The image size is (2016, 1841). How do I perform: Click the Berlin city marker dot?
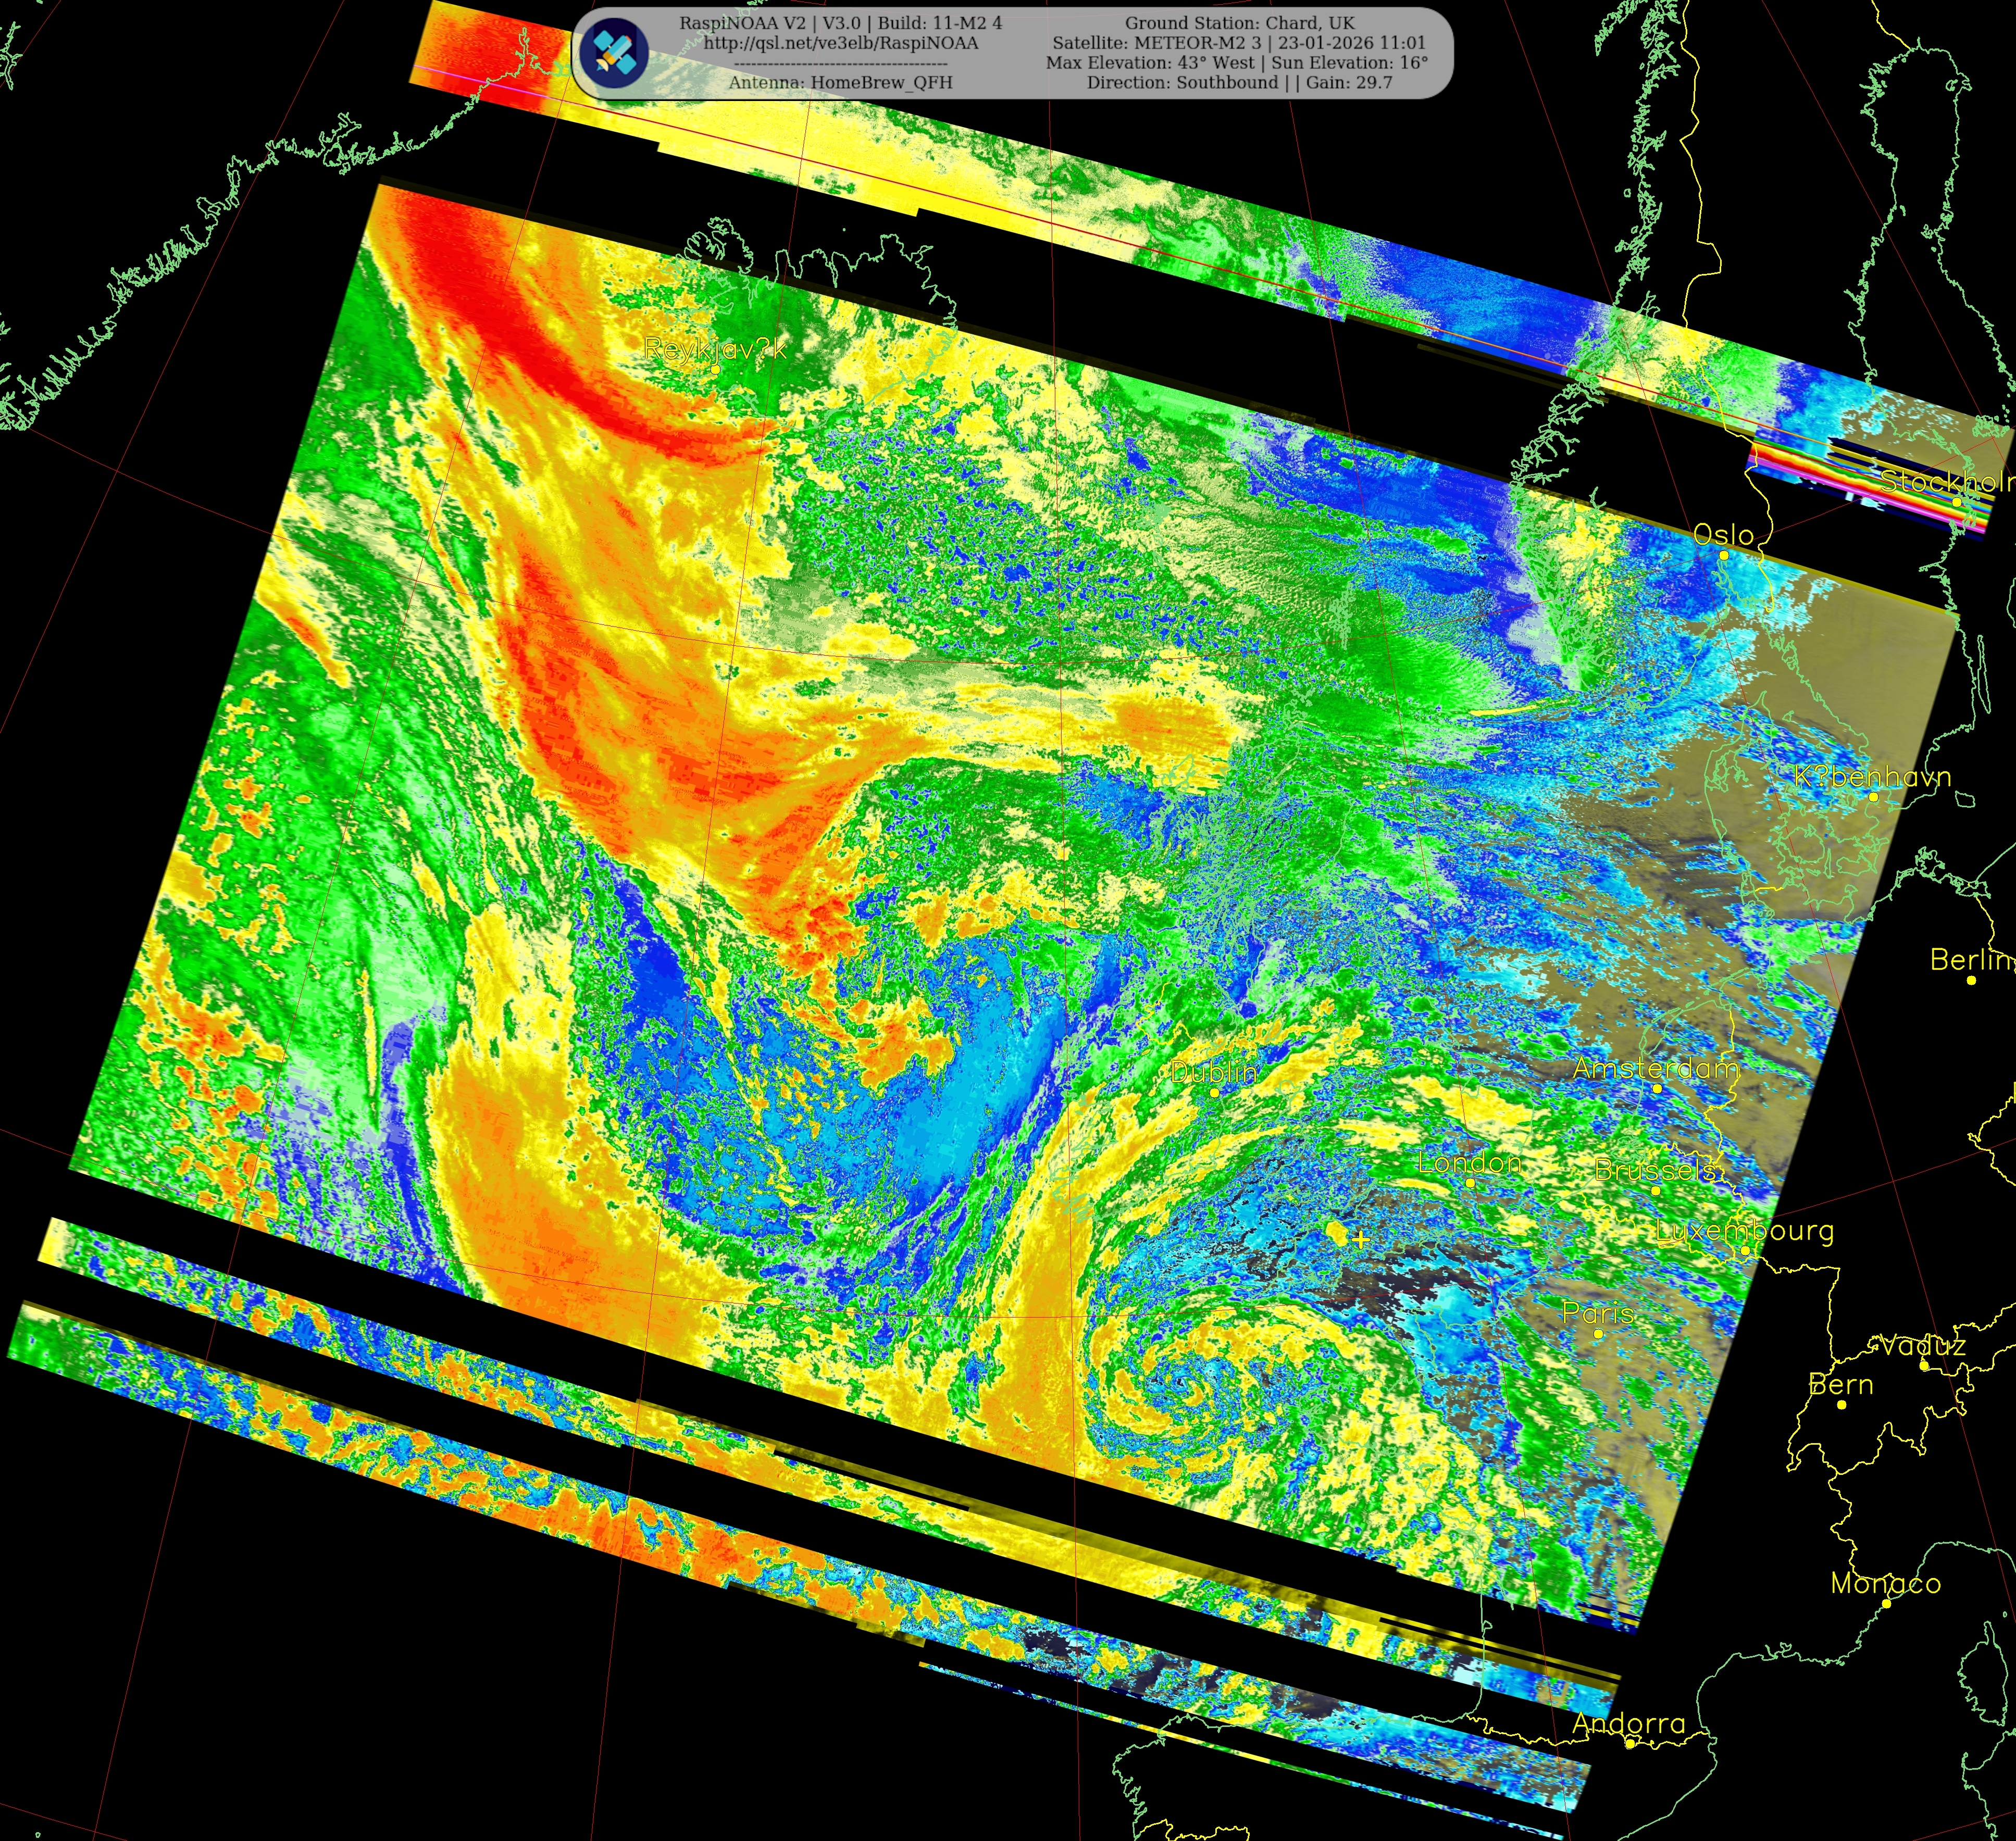coord(1971,980)
